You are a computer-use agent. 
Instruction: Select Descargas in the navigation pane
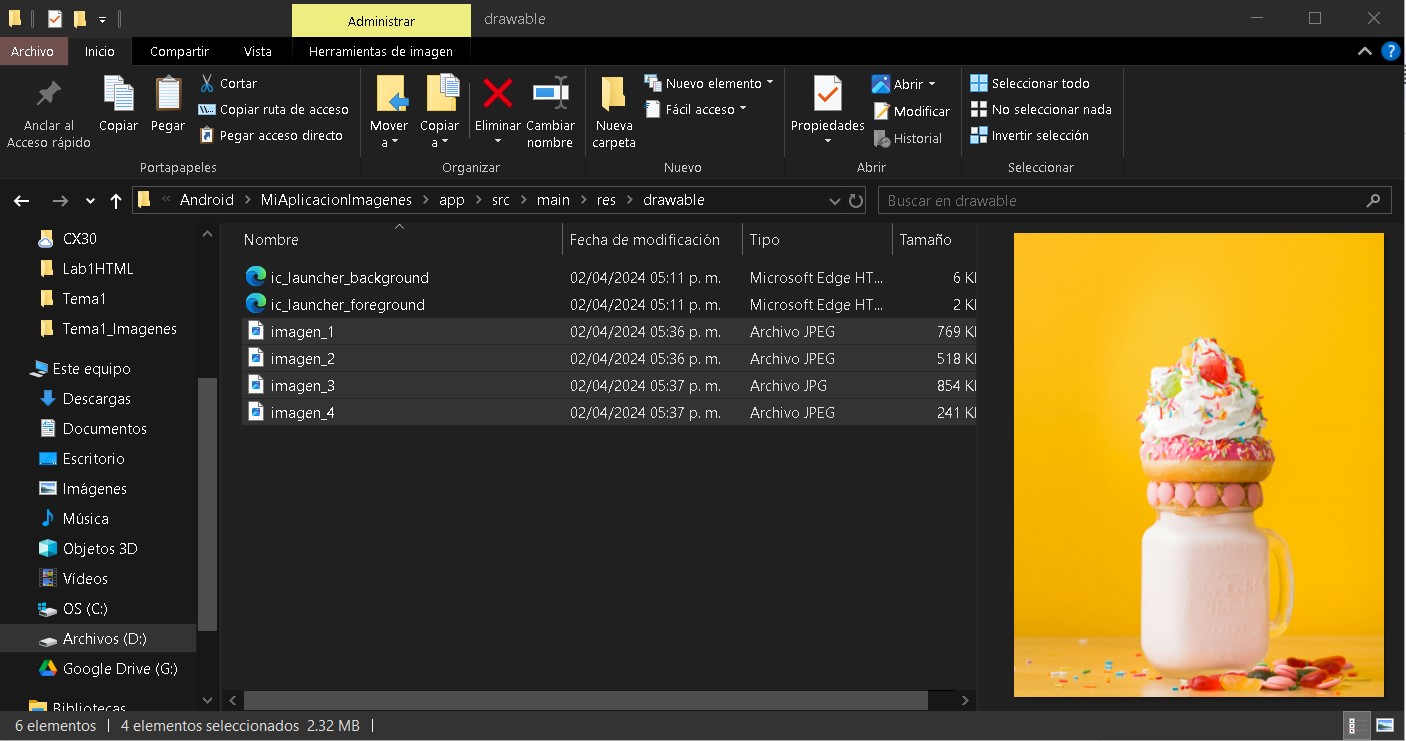point(96,398)
